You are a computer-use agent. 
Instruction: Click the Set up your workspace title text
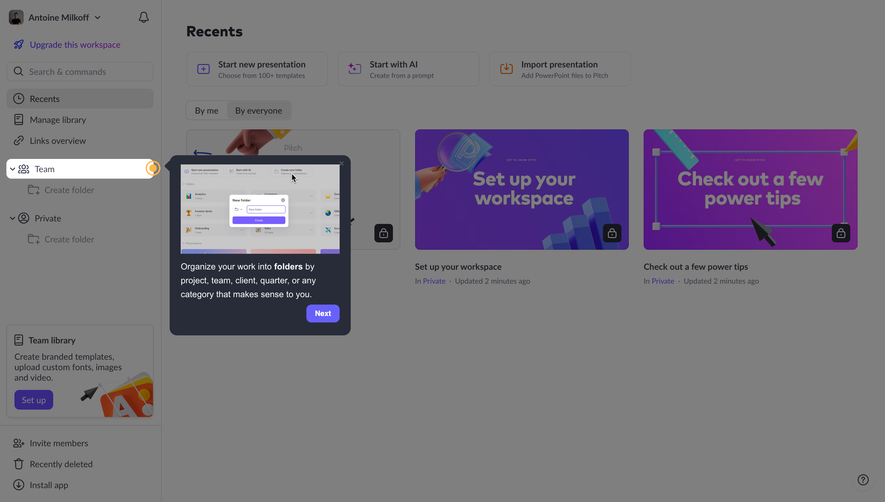[x=458, y=267]
